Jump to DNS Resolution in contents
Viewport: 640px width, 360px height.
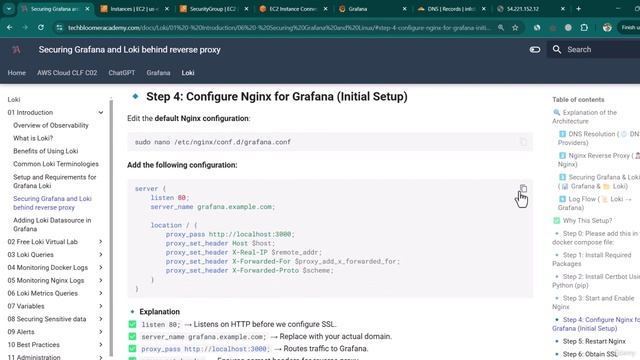coord(599,138)
